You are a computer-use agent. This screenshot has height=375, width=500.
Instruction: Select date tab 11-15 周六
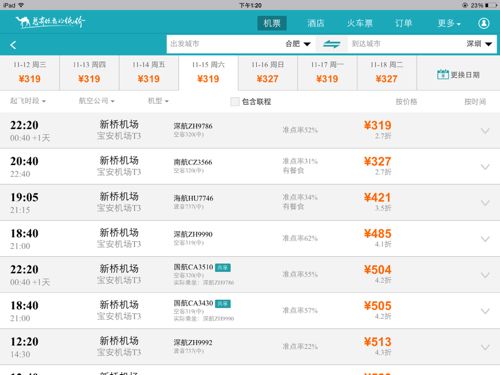coord(208,73)
